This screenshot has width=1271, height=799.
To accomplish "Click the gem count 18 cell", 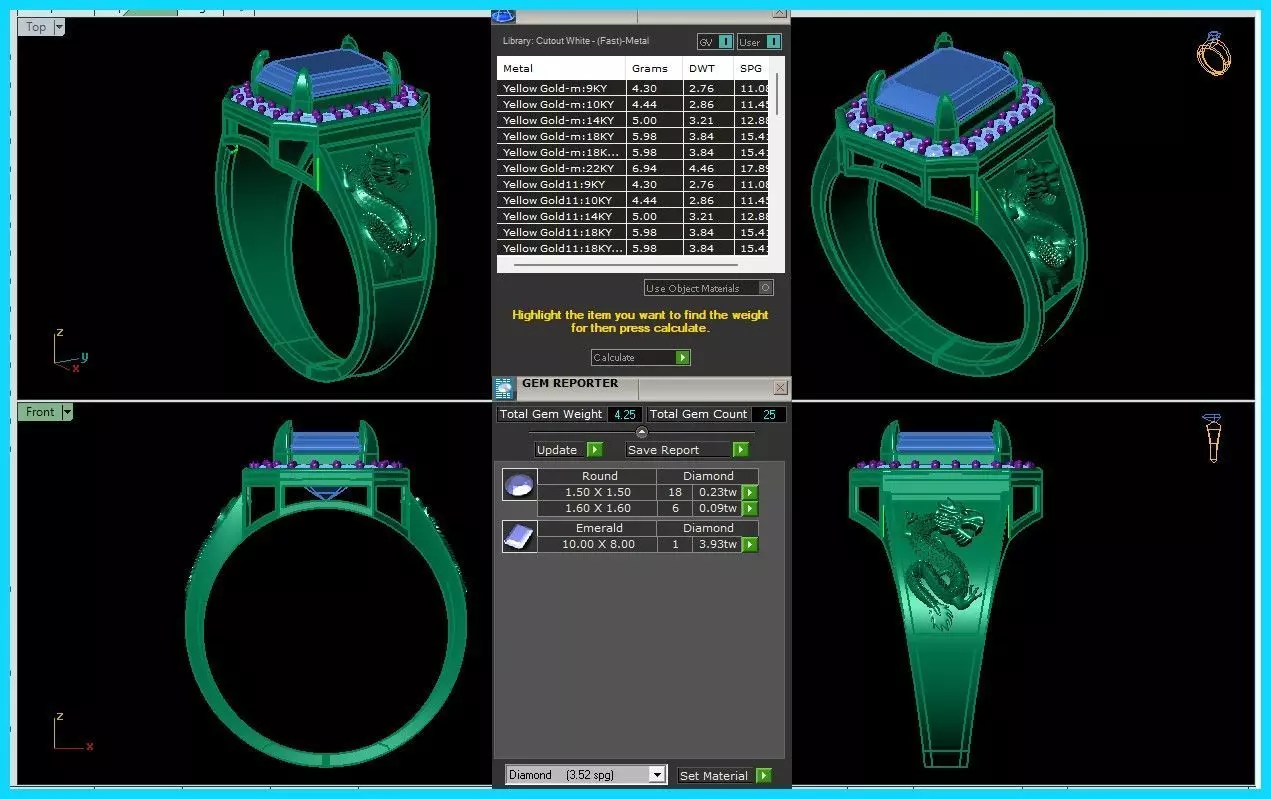I will pos(675,493).
